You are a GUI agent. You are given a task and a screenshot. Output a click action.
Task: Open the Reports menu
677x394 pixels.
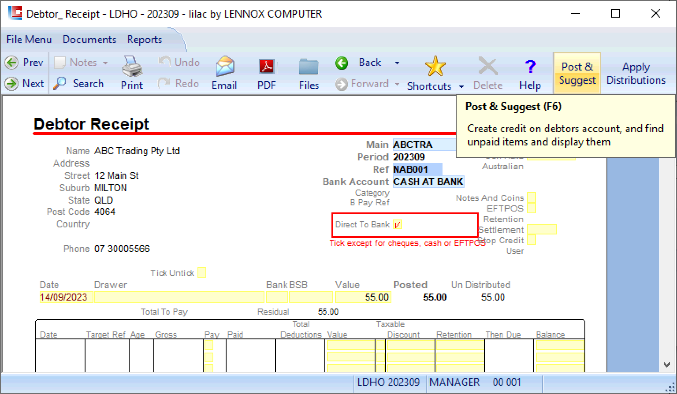coord(145,39)
